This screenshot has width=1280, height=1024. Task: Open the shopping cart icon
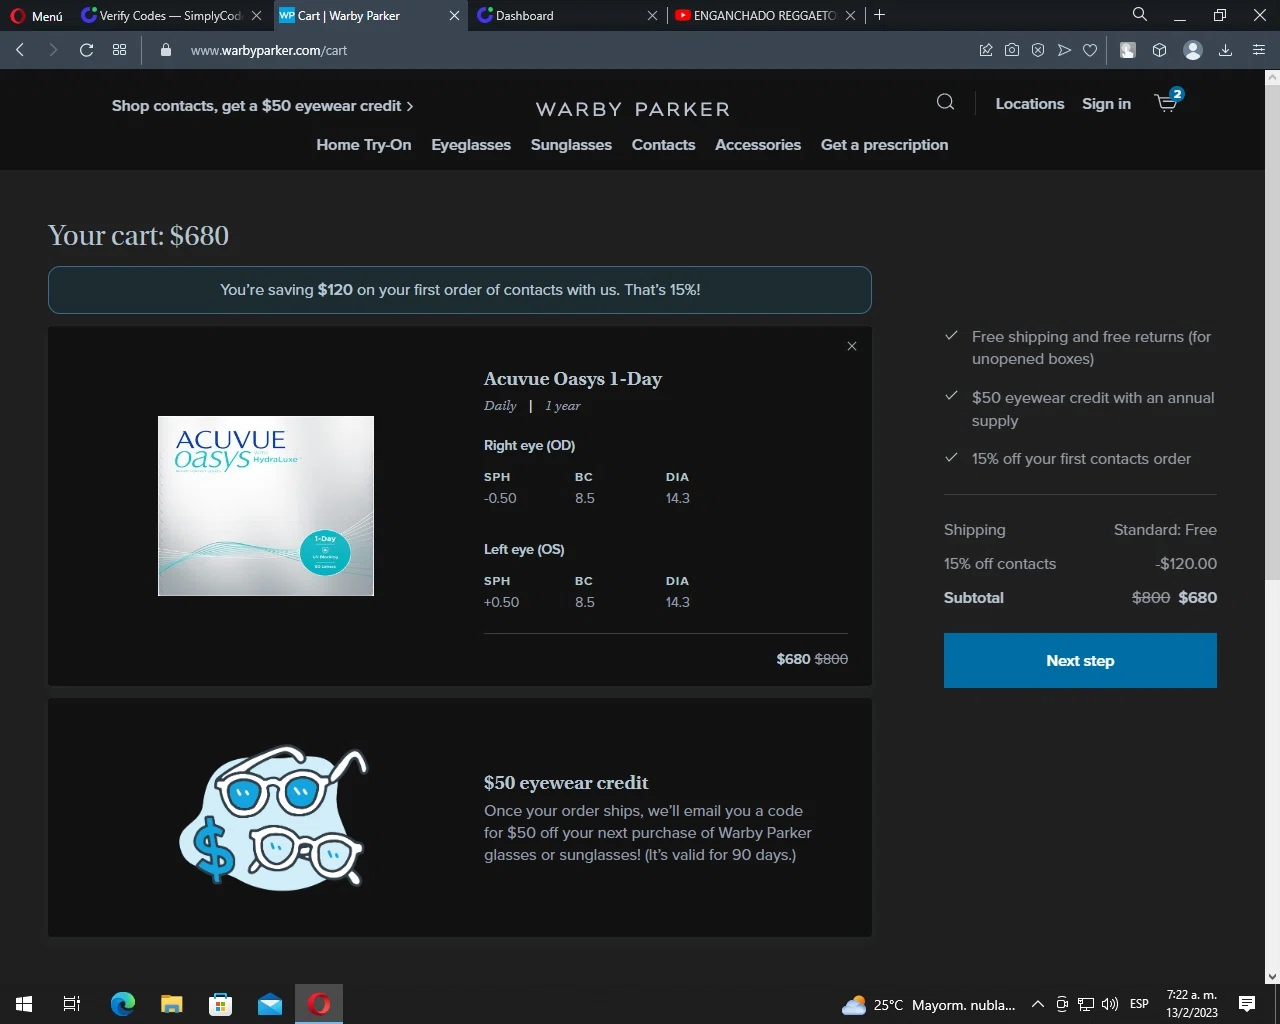tap(1168, 101)
